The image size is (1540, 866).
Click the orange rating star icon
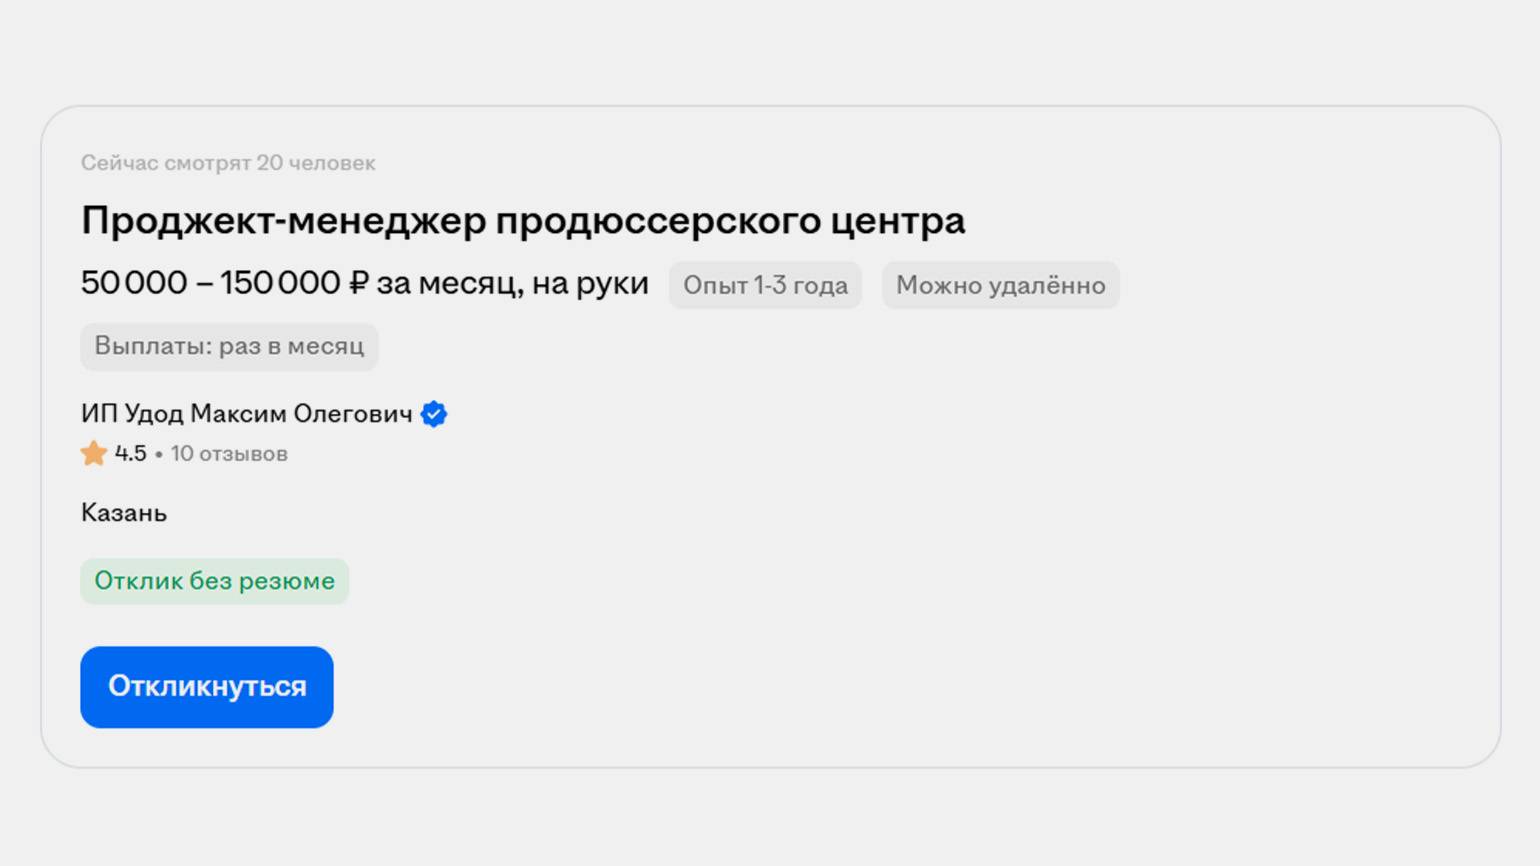click(x=94, y=454)
